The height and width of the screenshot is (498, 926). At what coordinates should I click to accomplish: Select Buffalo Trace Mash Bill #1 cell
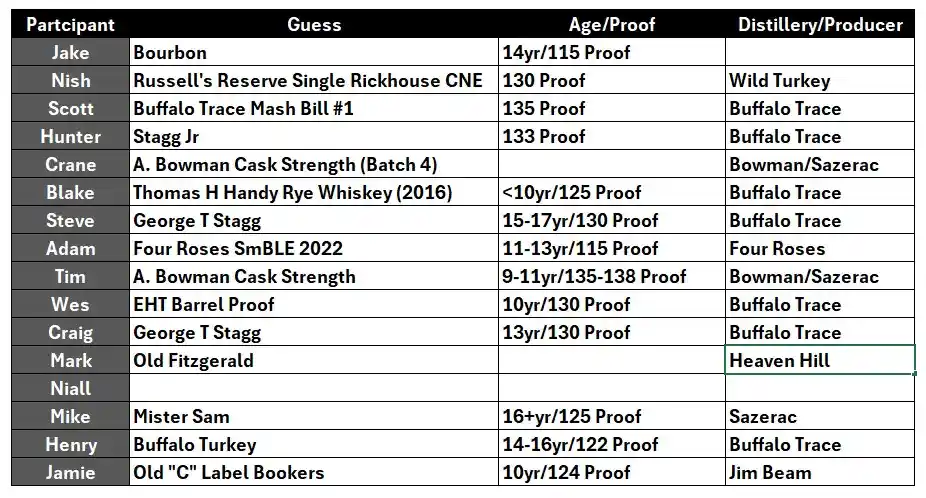(x=313, y=108)
